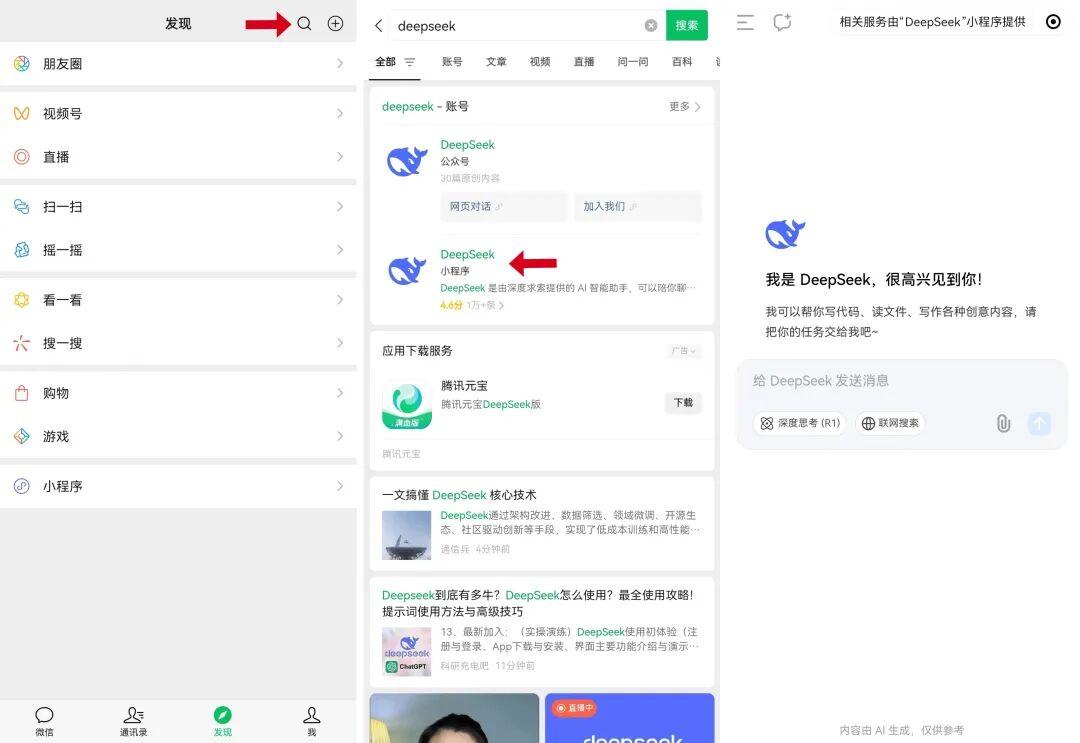Open DeepSeek 公众号 whale avatar
The width and height of the screenshot is (1080, 743).
[406, 162]
